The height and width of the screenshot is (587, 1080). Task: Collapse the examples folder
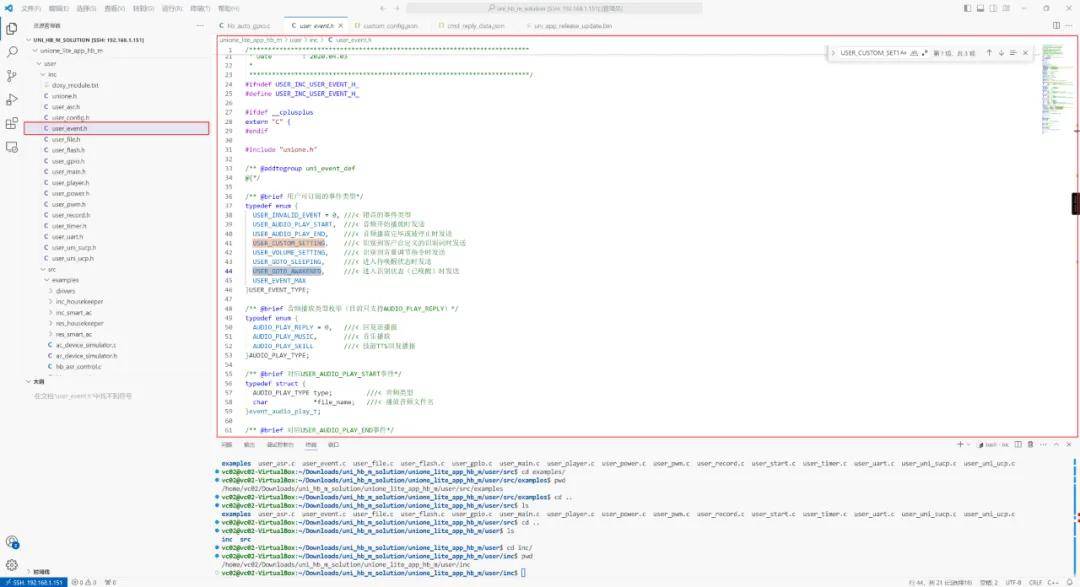[x=47, y=280]
